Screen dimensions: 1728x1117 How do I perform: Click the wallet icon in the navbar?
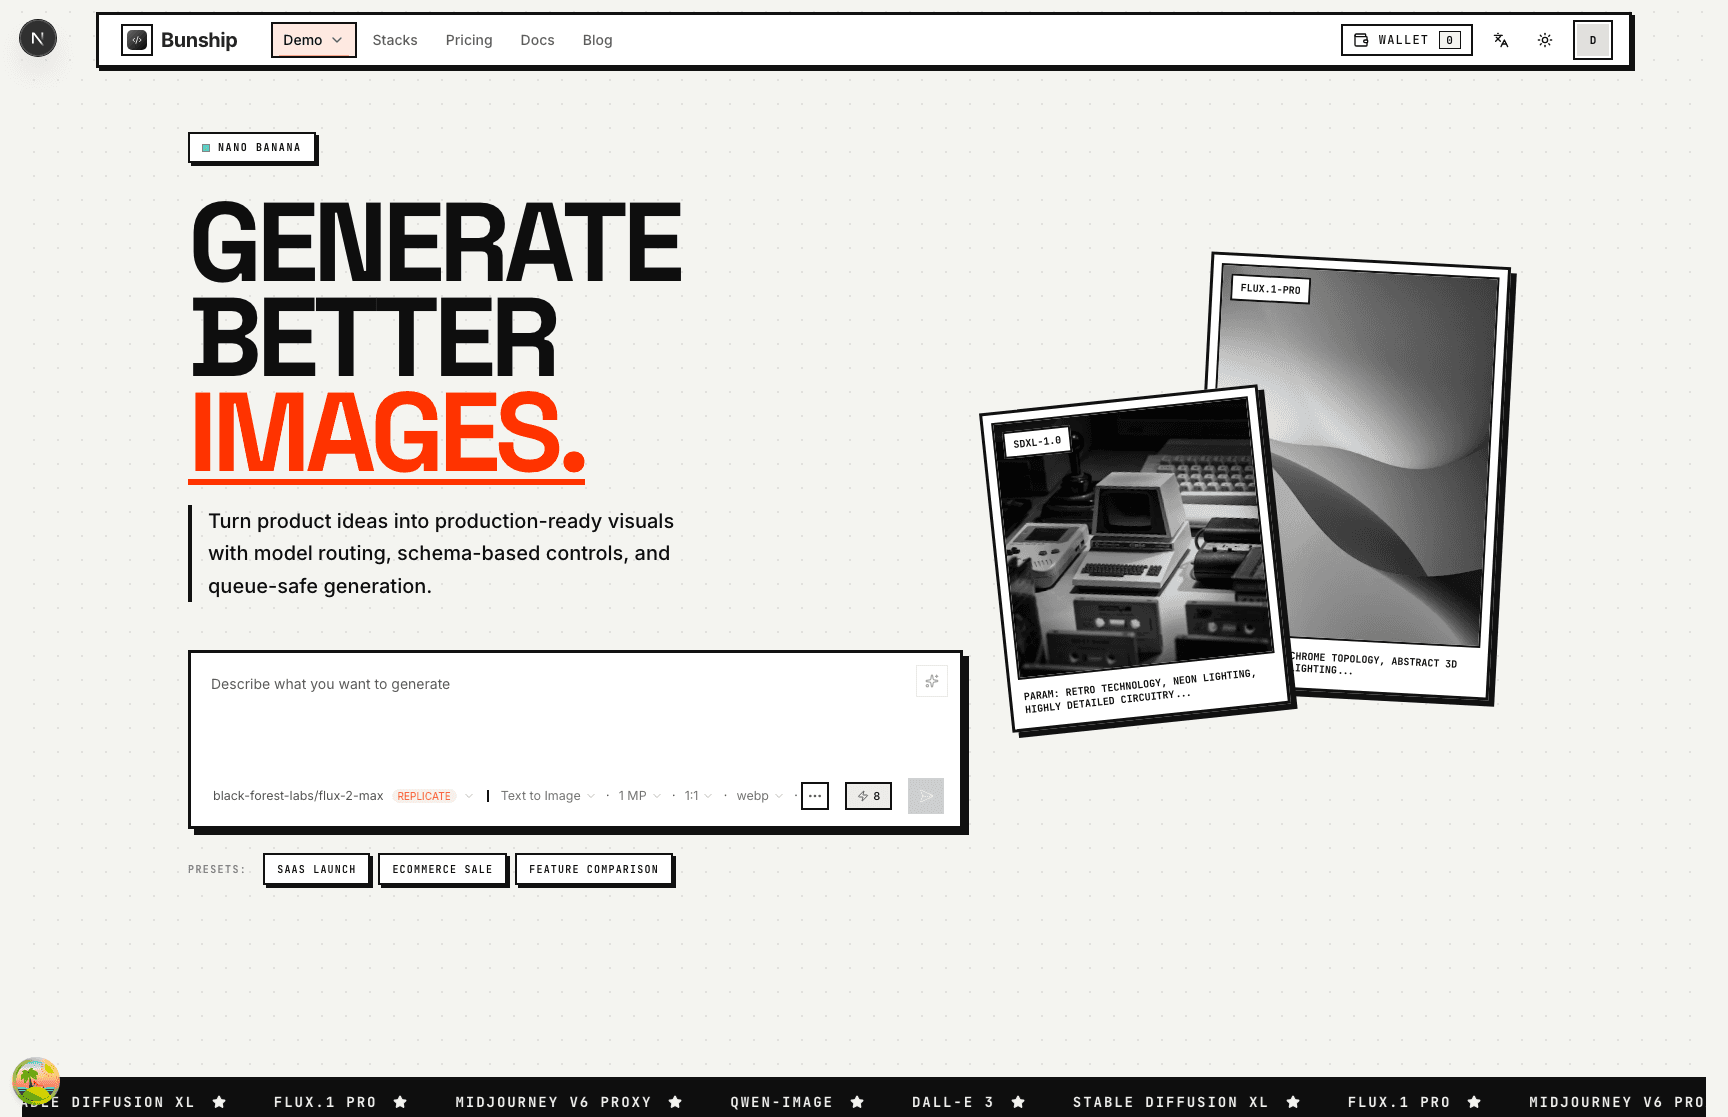click(x=1360, y=40)
